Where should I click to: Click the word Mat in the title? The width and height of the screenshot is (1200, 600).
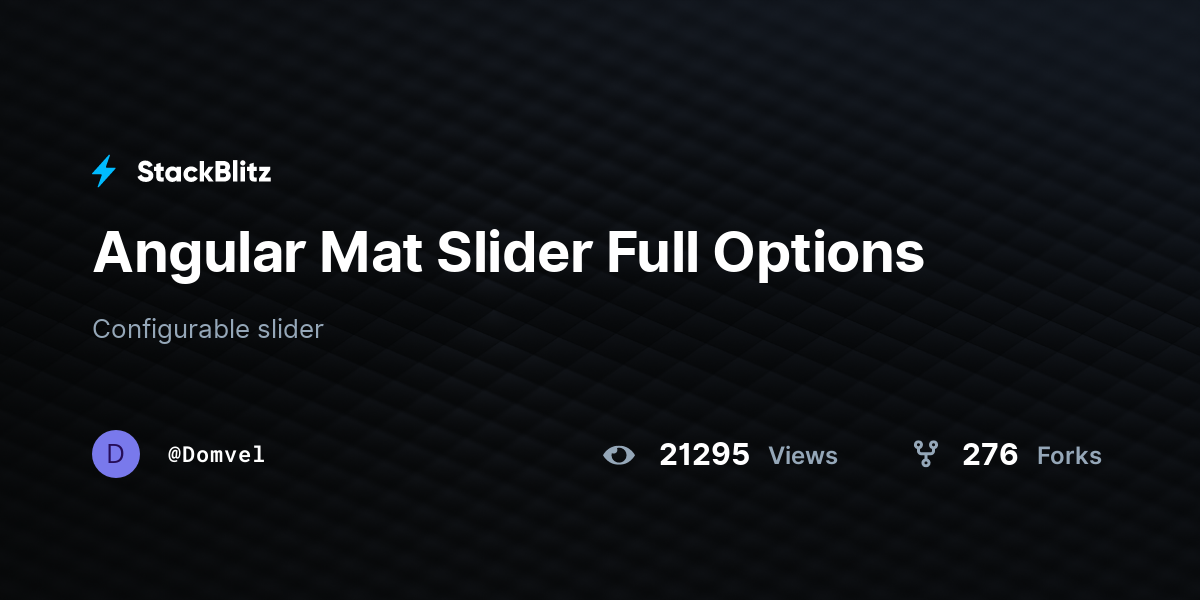[371, 252]
